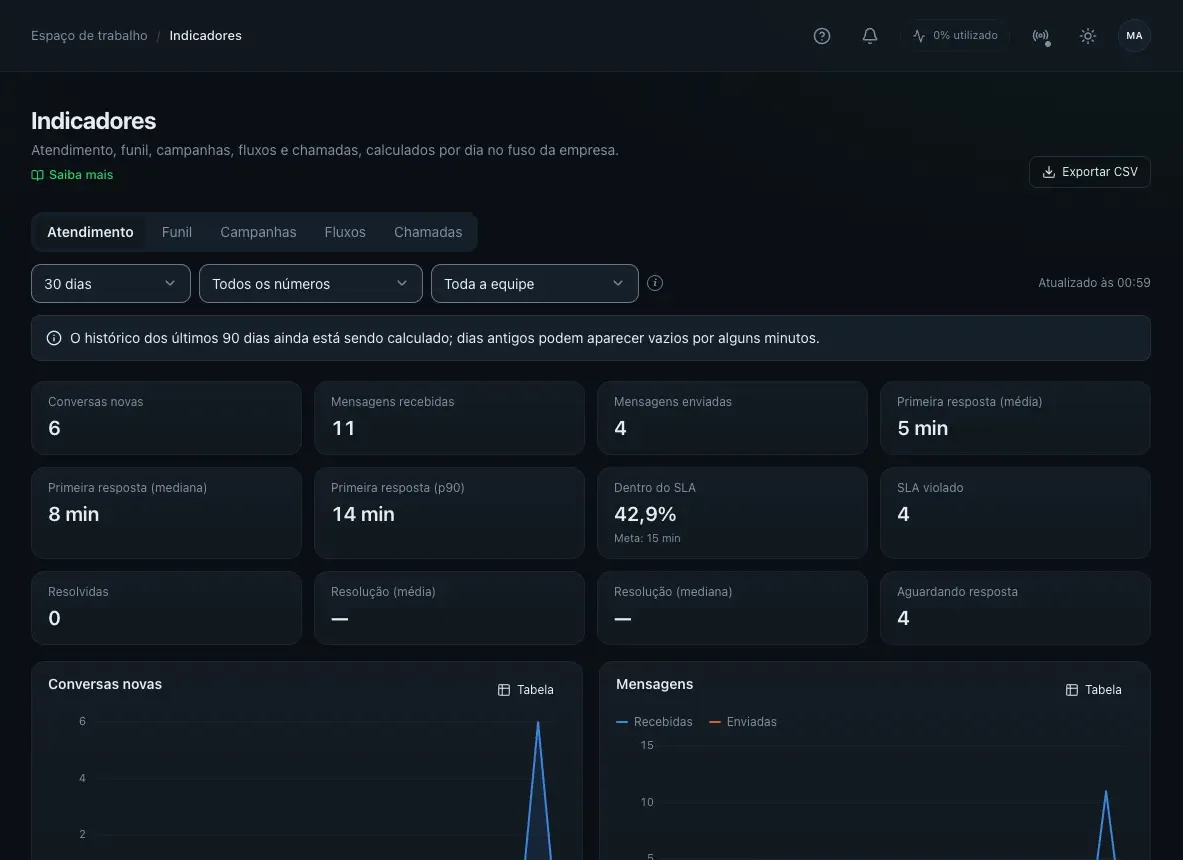Click the broadcast connection status icon
Image resolution: width=1183 pixels, height=860 pixels.
[1040, 35]
